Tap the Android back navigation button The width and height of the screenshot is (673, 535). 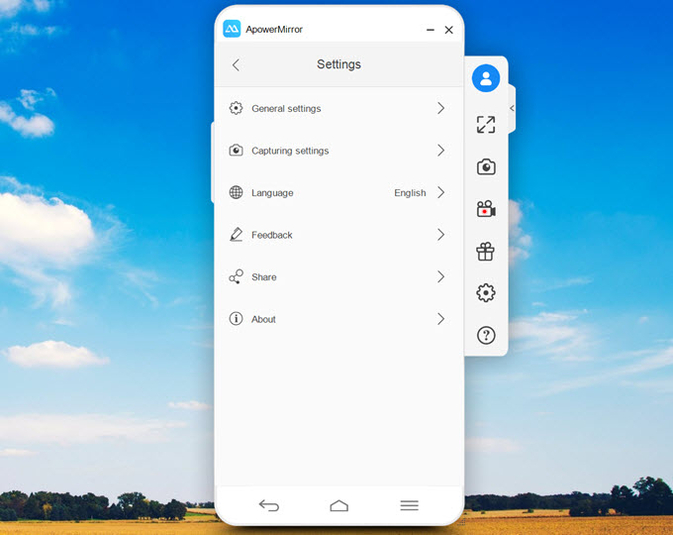click(269, 505)
